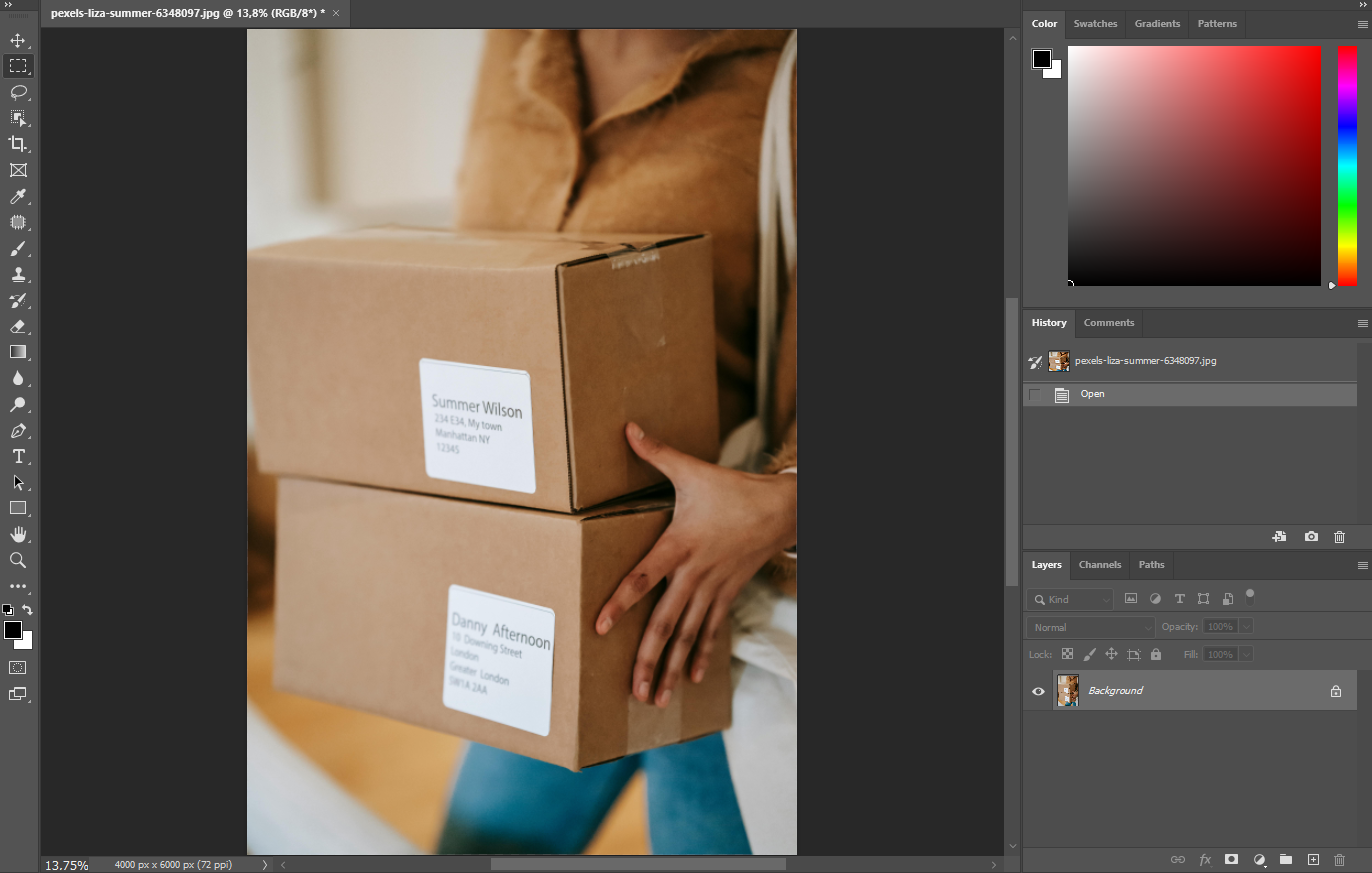Screen dimensions: 1372x873
Task: Switch to the Comments tab
Action: pyautogui.click(x=1109, y=323)
